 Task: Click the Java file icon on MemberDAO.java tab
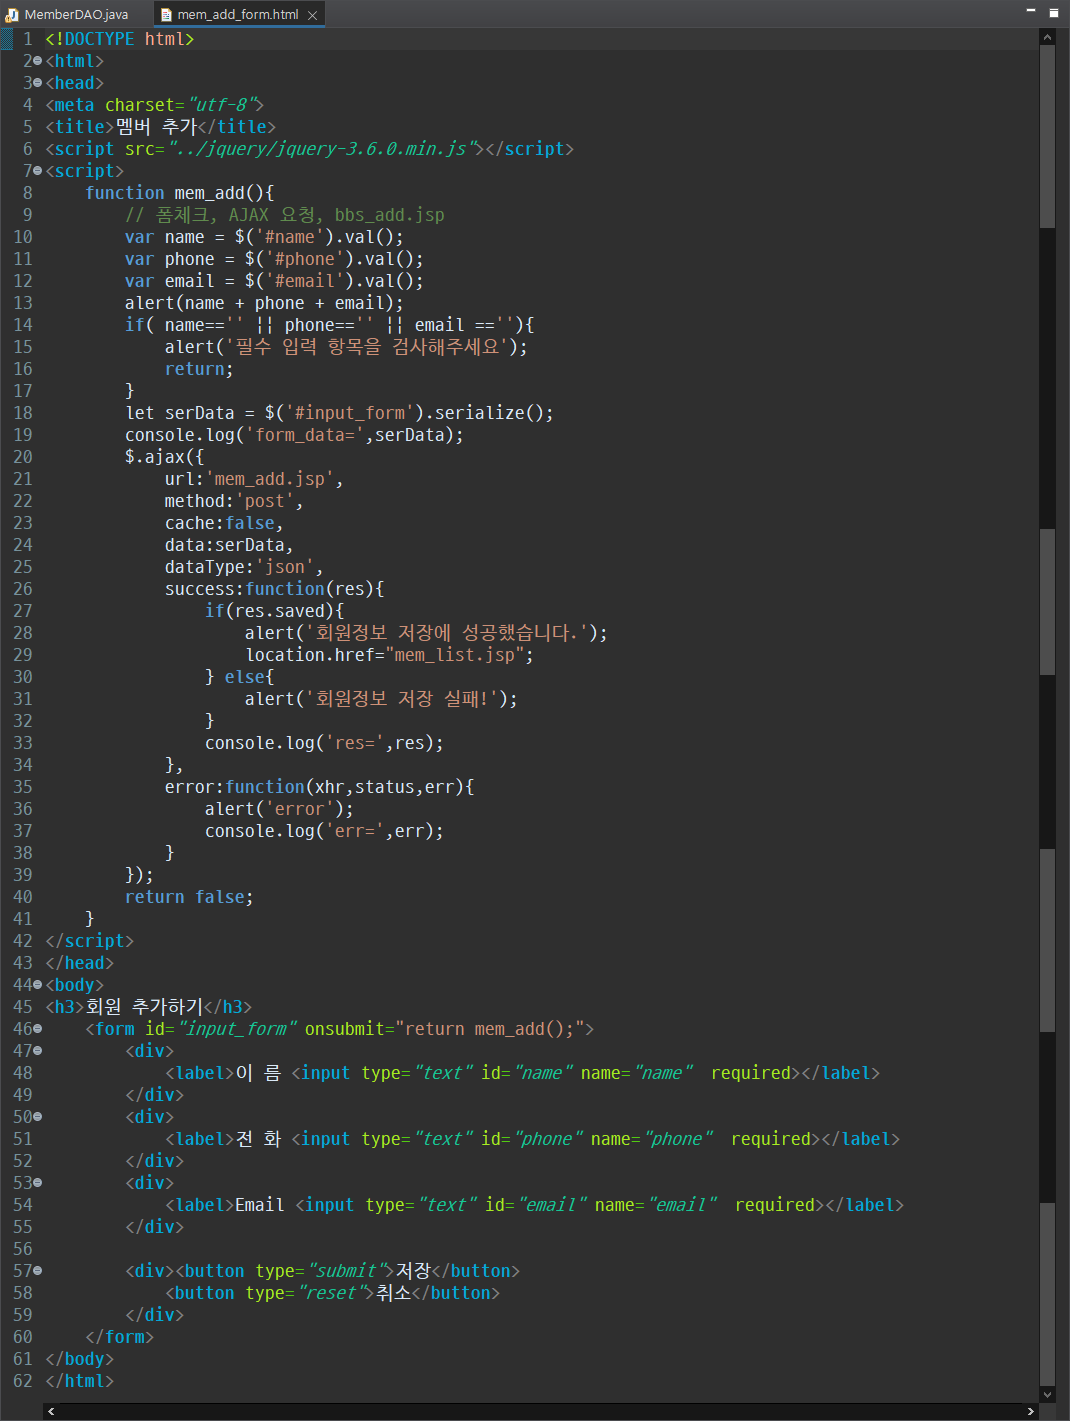12,15
